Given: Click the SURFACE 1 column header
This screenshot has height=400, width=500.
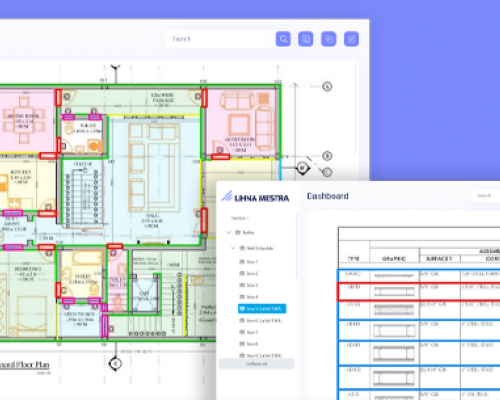Looking at the screenshot, I should 439,259.
